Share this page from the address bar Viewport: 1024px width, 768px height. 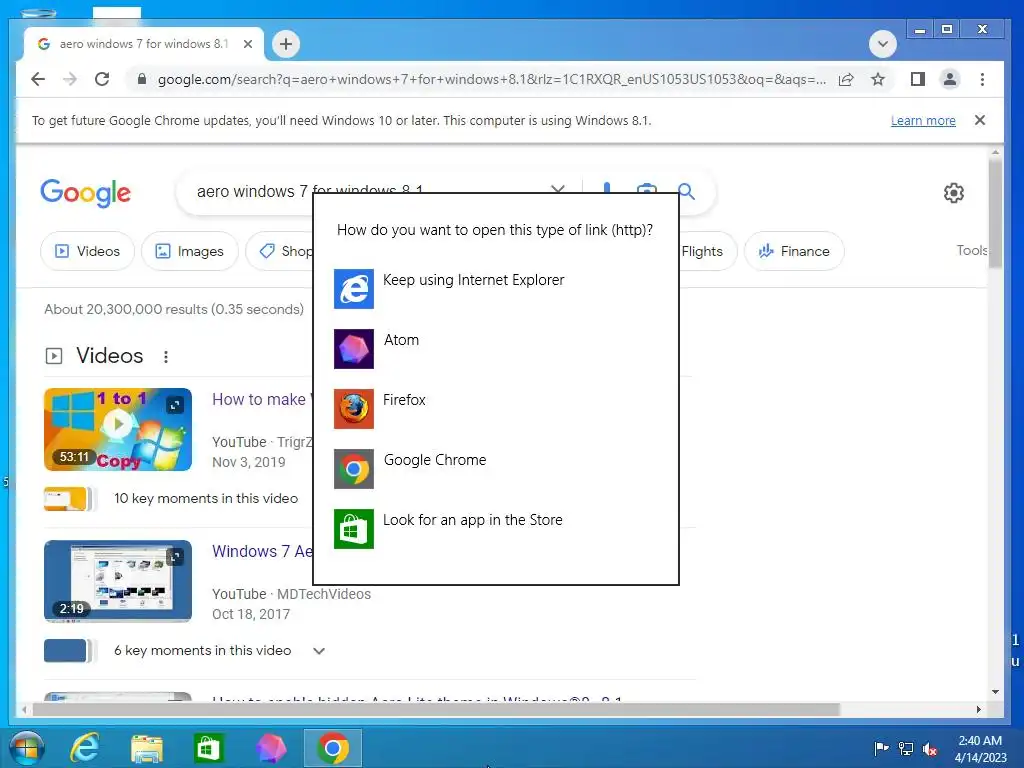[846, 79]
